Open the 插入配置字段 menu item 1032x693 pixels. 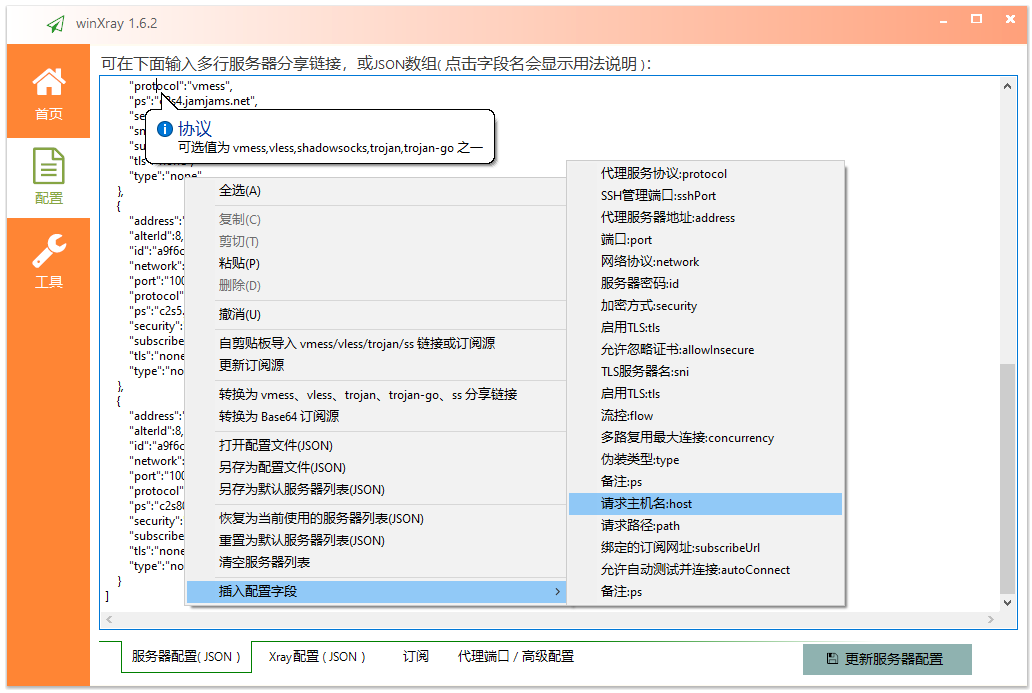click(x=376, y=592)
